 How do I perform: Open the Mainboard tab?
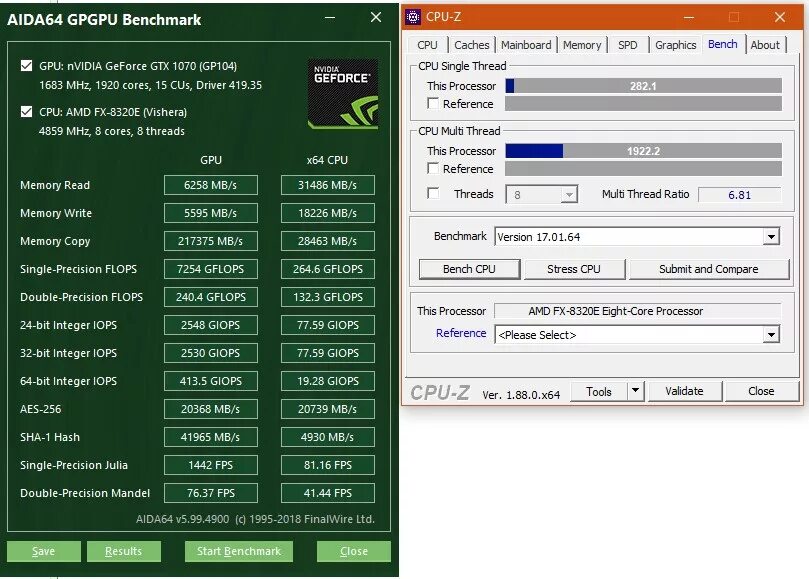tap(526, 45)
